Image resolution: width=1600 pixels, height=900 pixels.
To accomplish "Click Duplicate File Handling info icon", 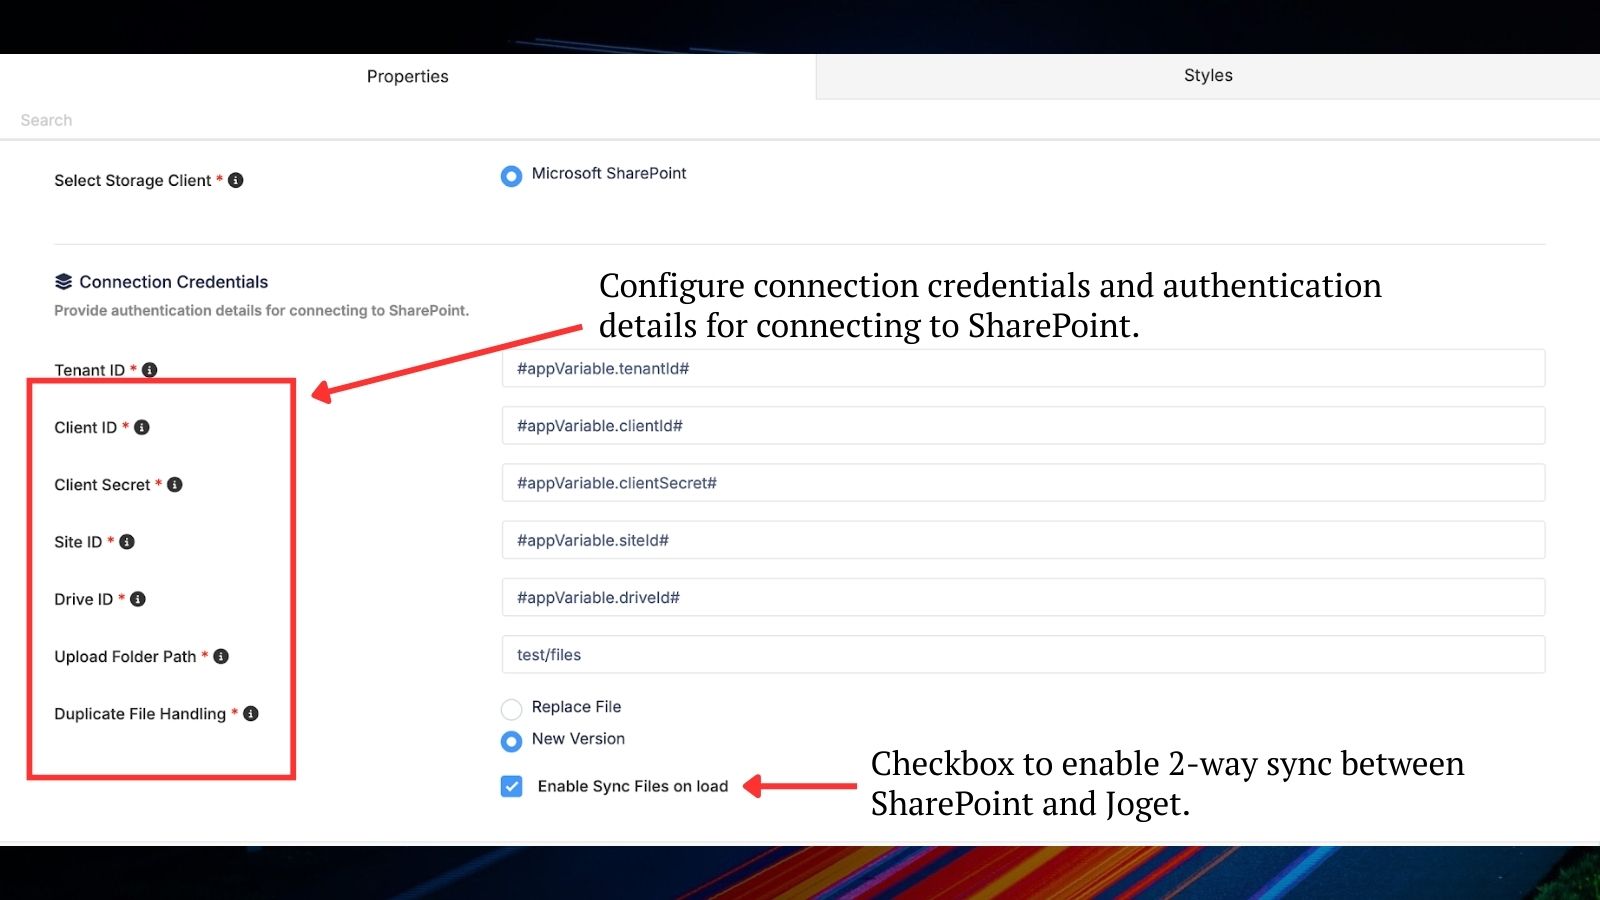I will click(x=251, y=713).
